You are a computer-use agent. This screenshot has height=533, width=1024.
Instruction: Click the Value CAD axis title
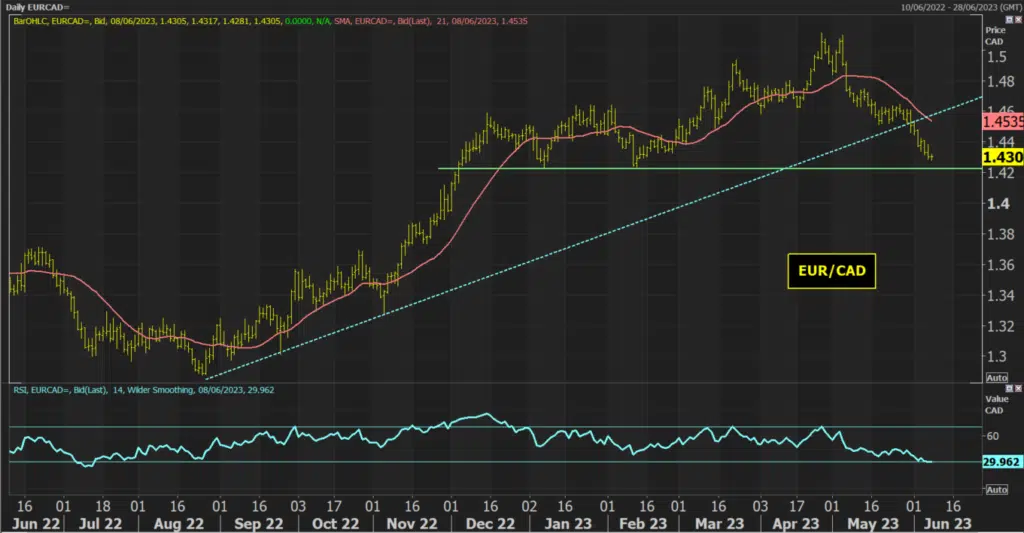997,404
